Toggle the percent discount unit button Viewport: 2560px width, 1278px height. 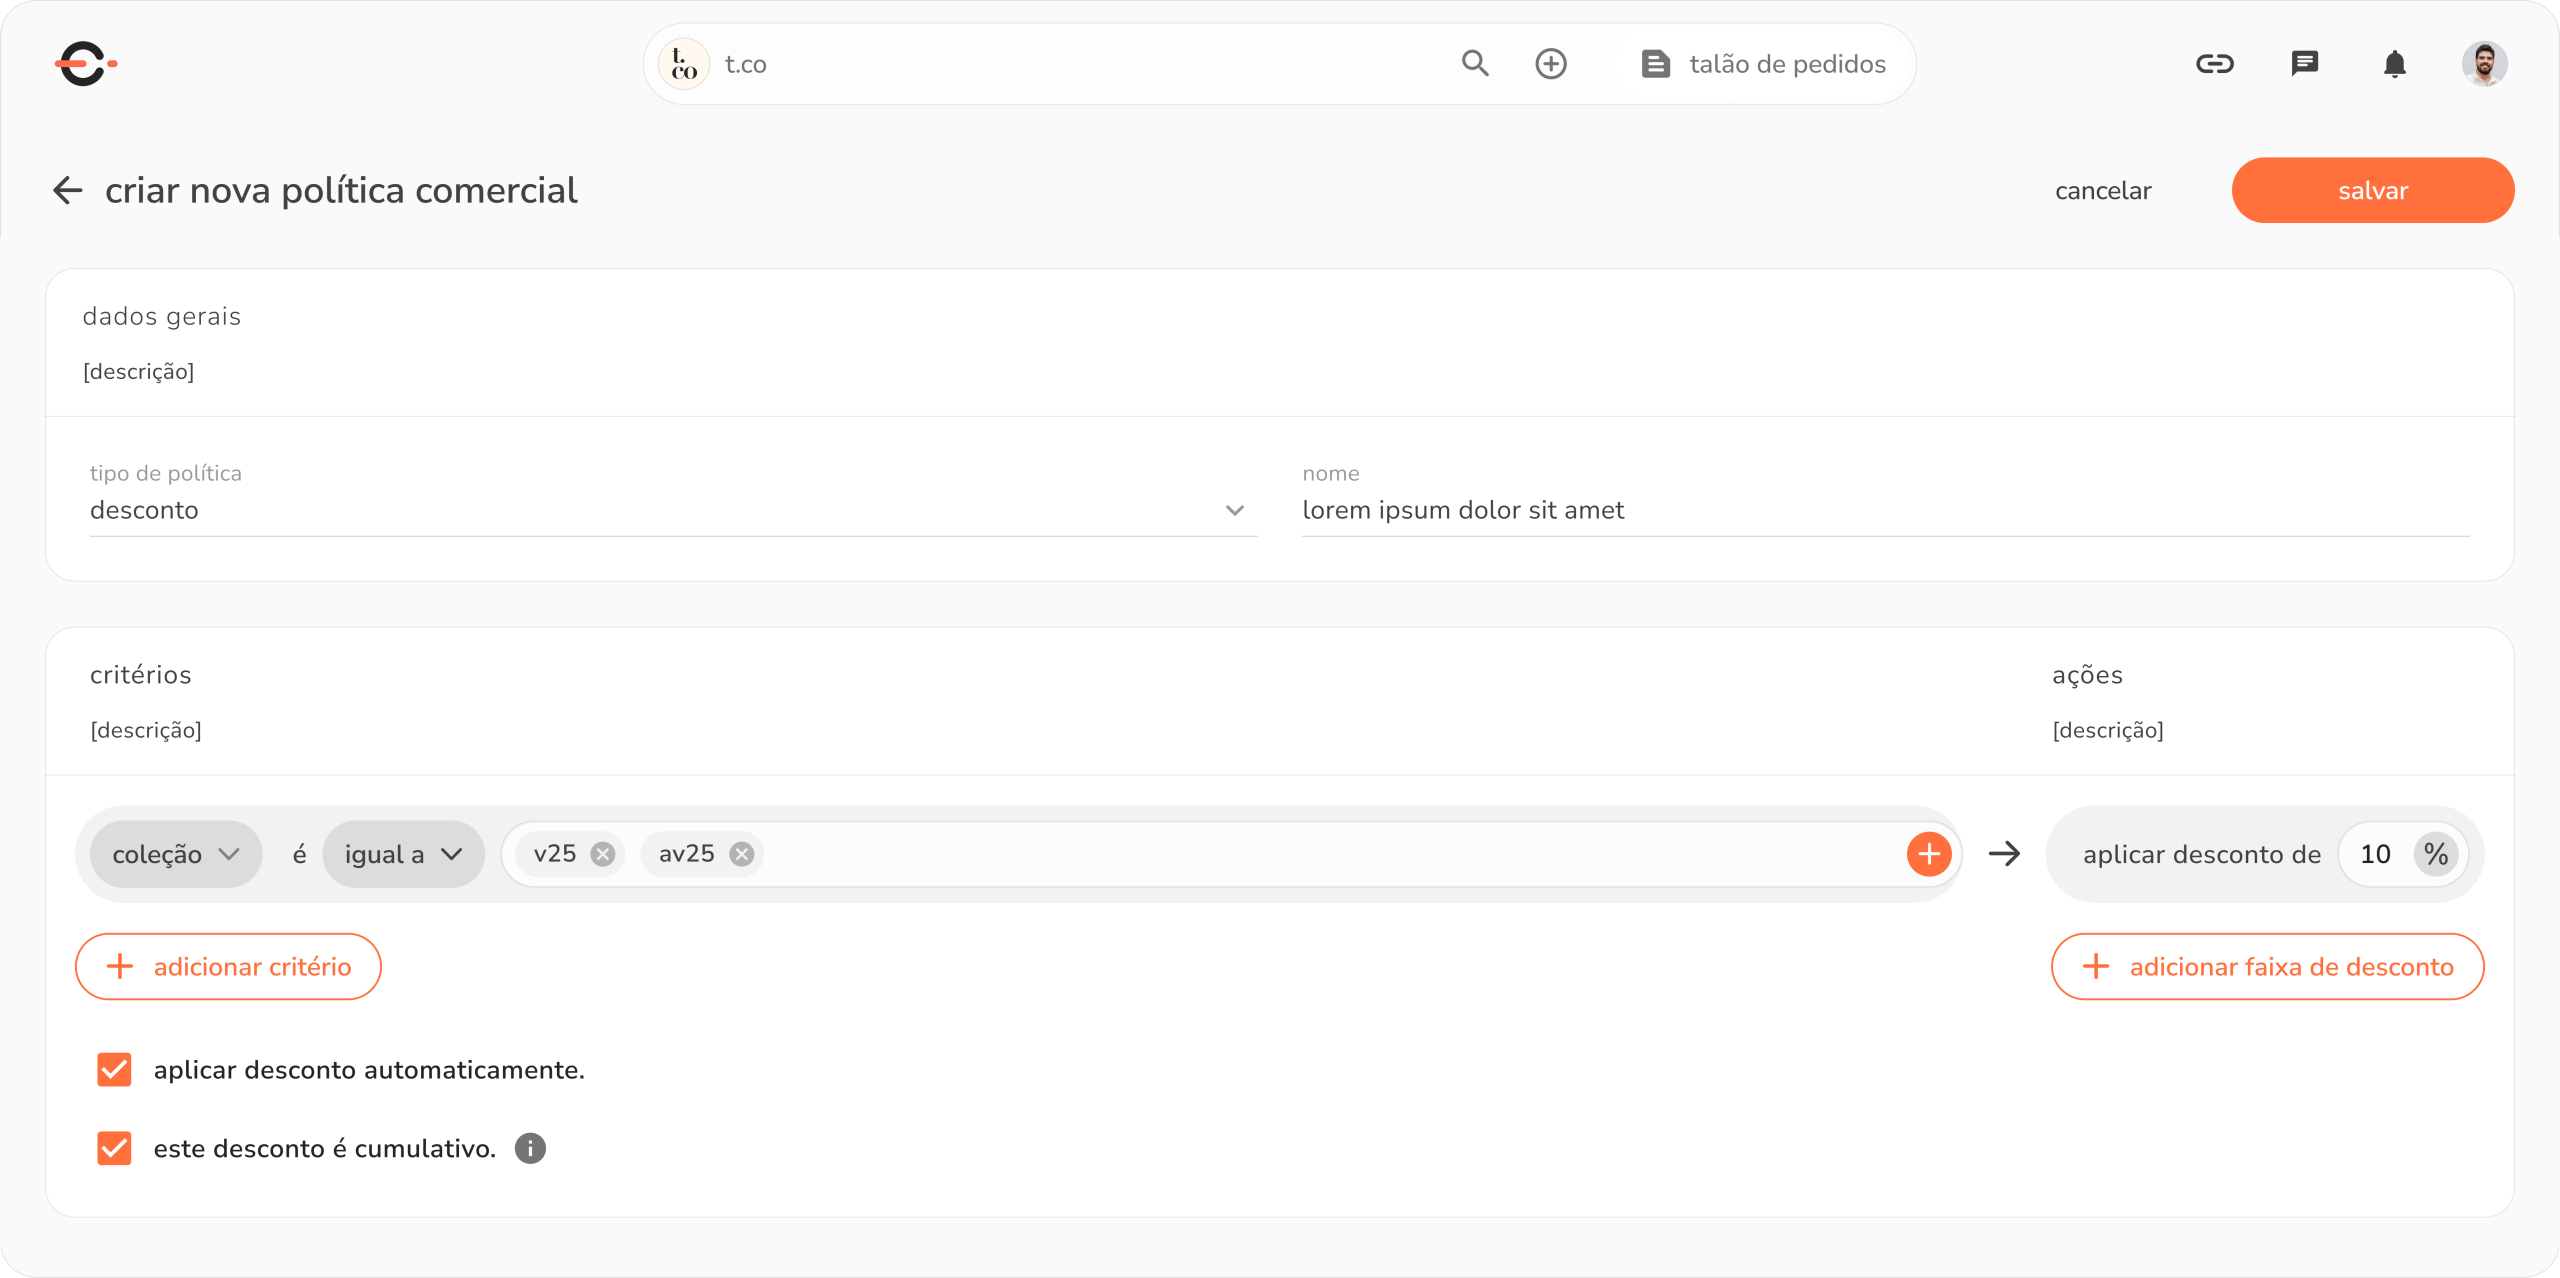[2436, 854]
